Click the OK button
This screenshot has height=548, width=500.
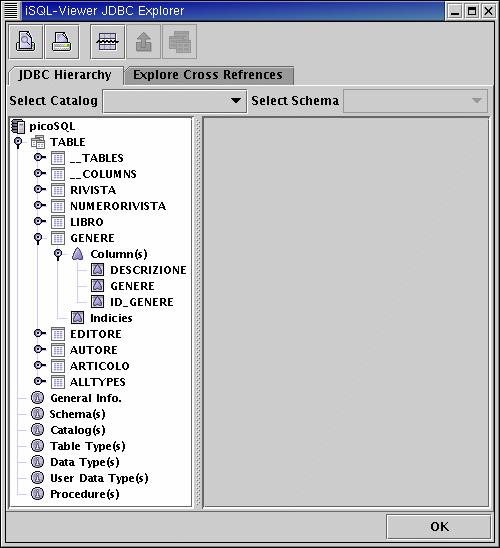click(439, 526)
